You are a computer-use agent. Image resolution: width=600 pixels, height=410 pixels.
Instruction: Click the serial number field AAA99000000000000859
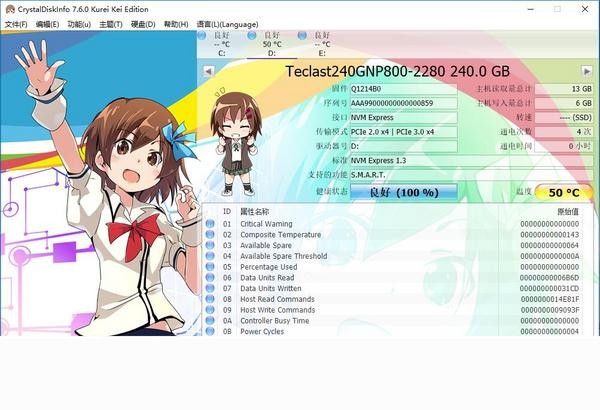click(x=404, y=103)
